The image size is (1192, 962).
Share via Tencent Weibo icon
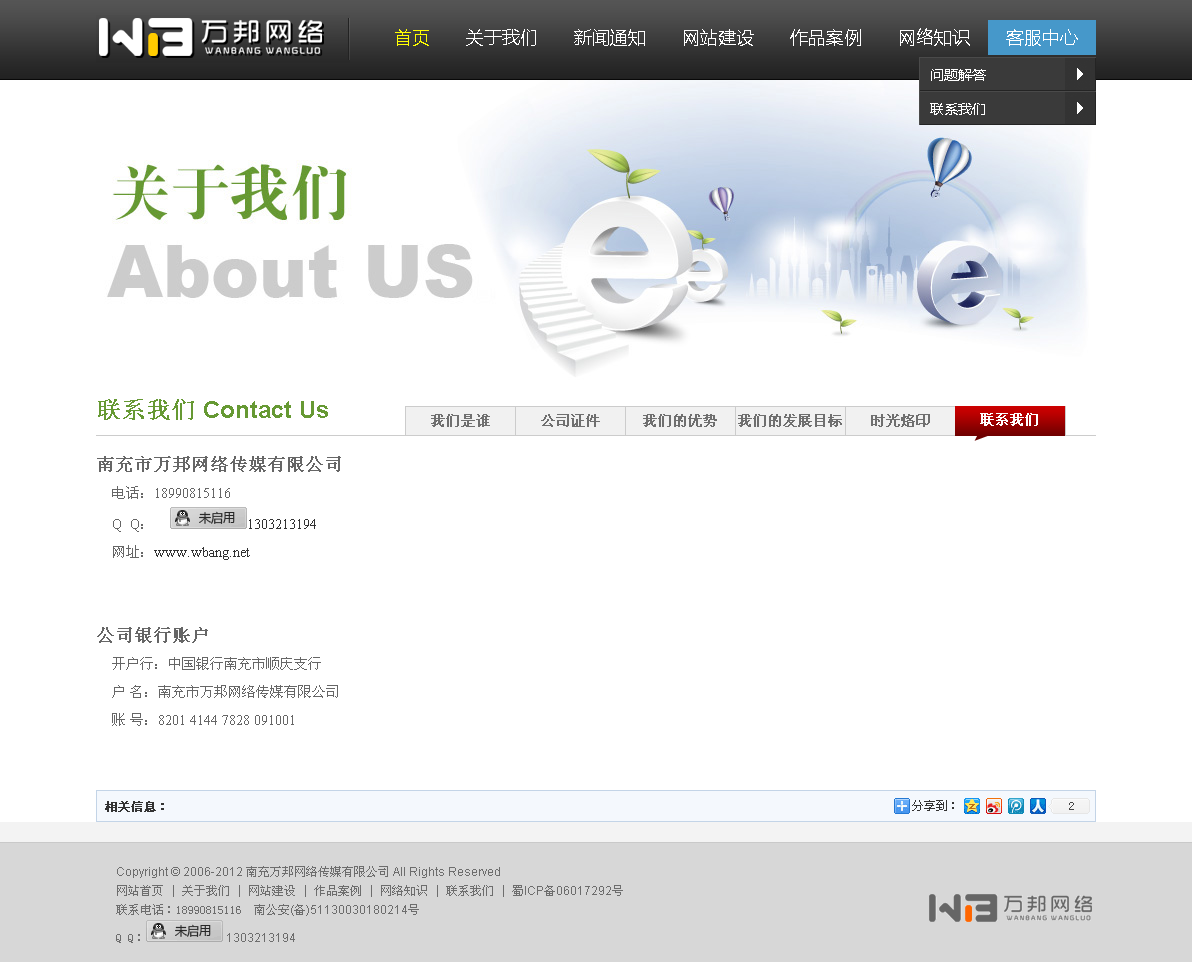[x=1015, y=806]
